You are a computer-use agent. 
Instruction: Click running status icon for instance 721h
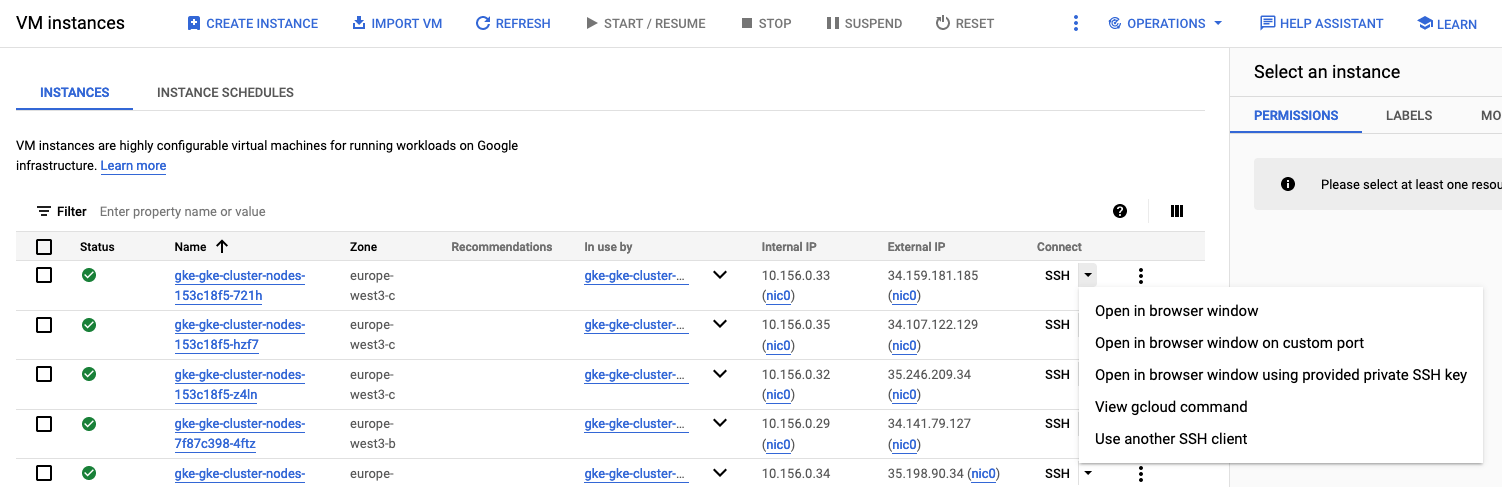coord(89,275)
